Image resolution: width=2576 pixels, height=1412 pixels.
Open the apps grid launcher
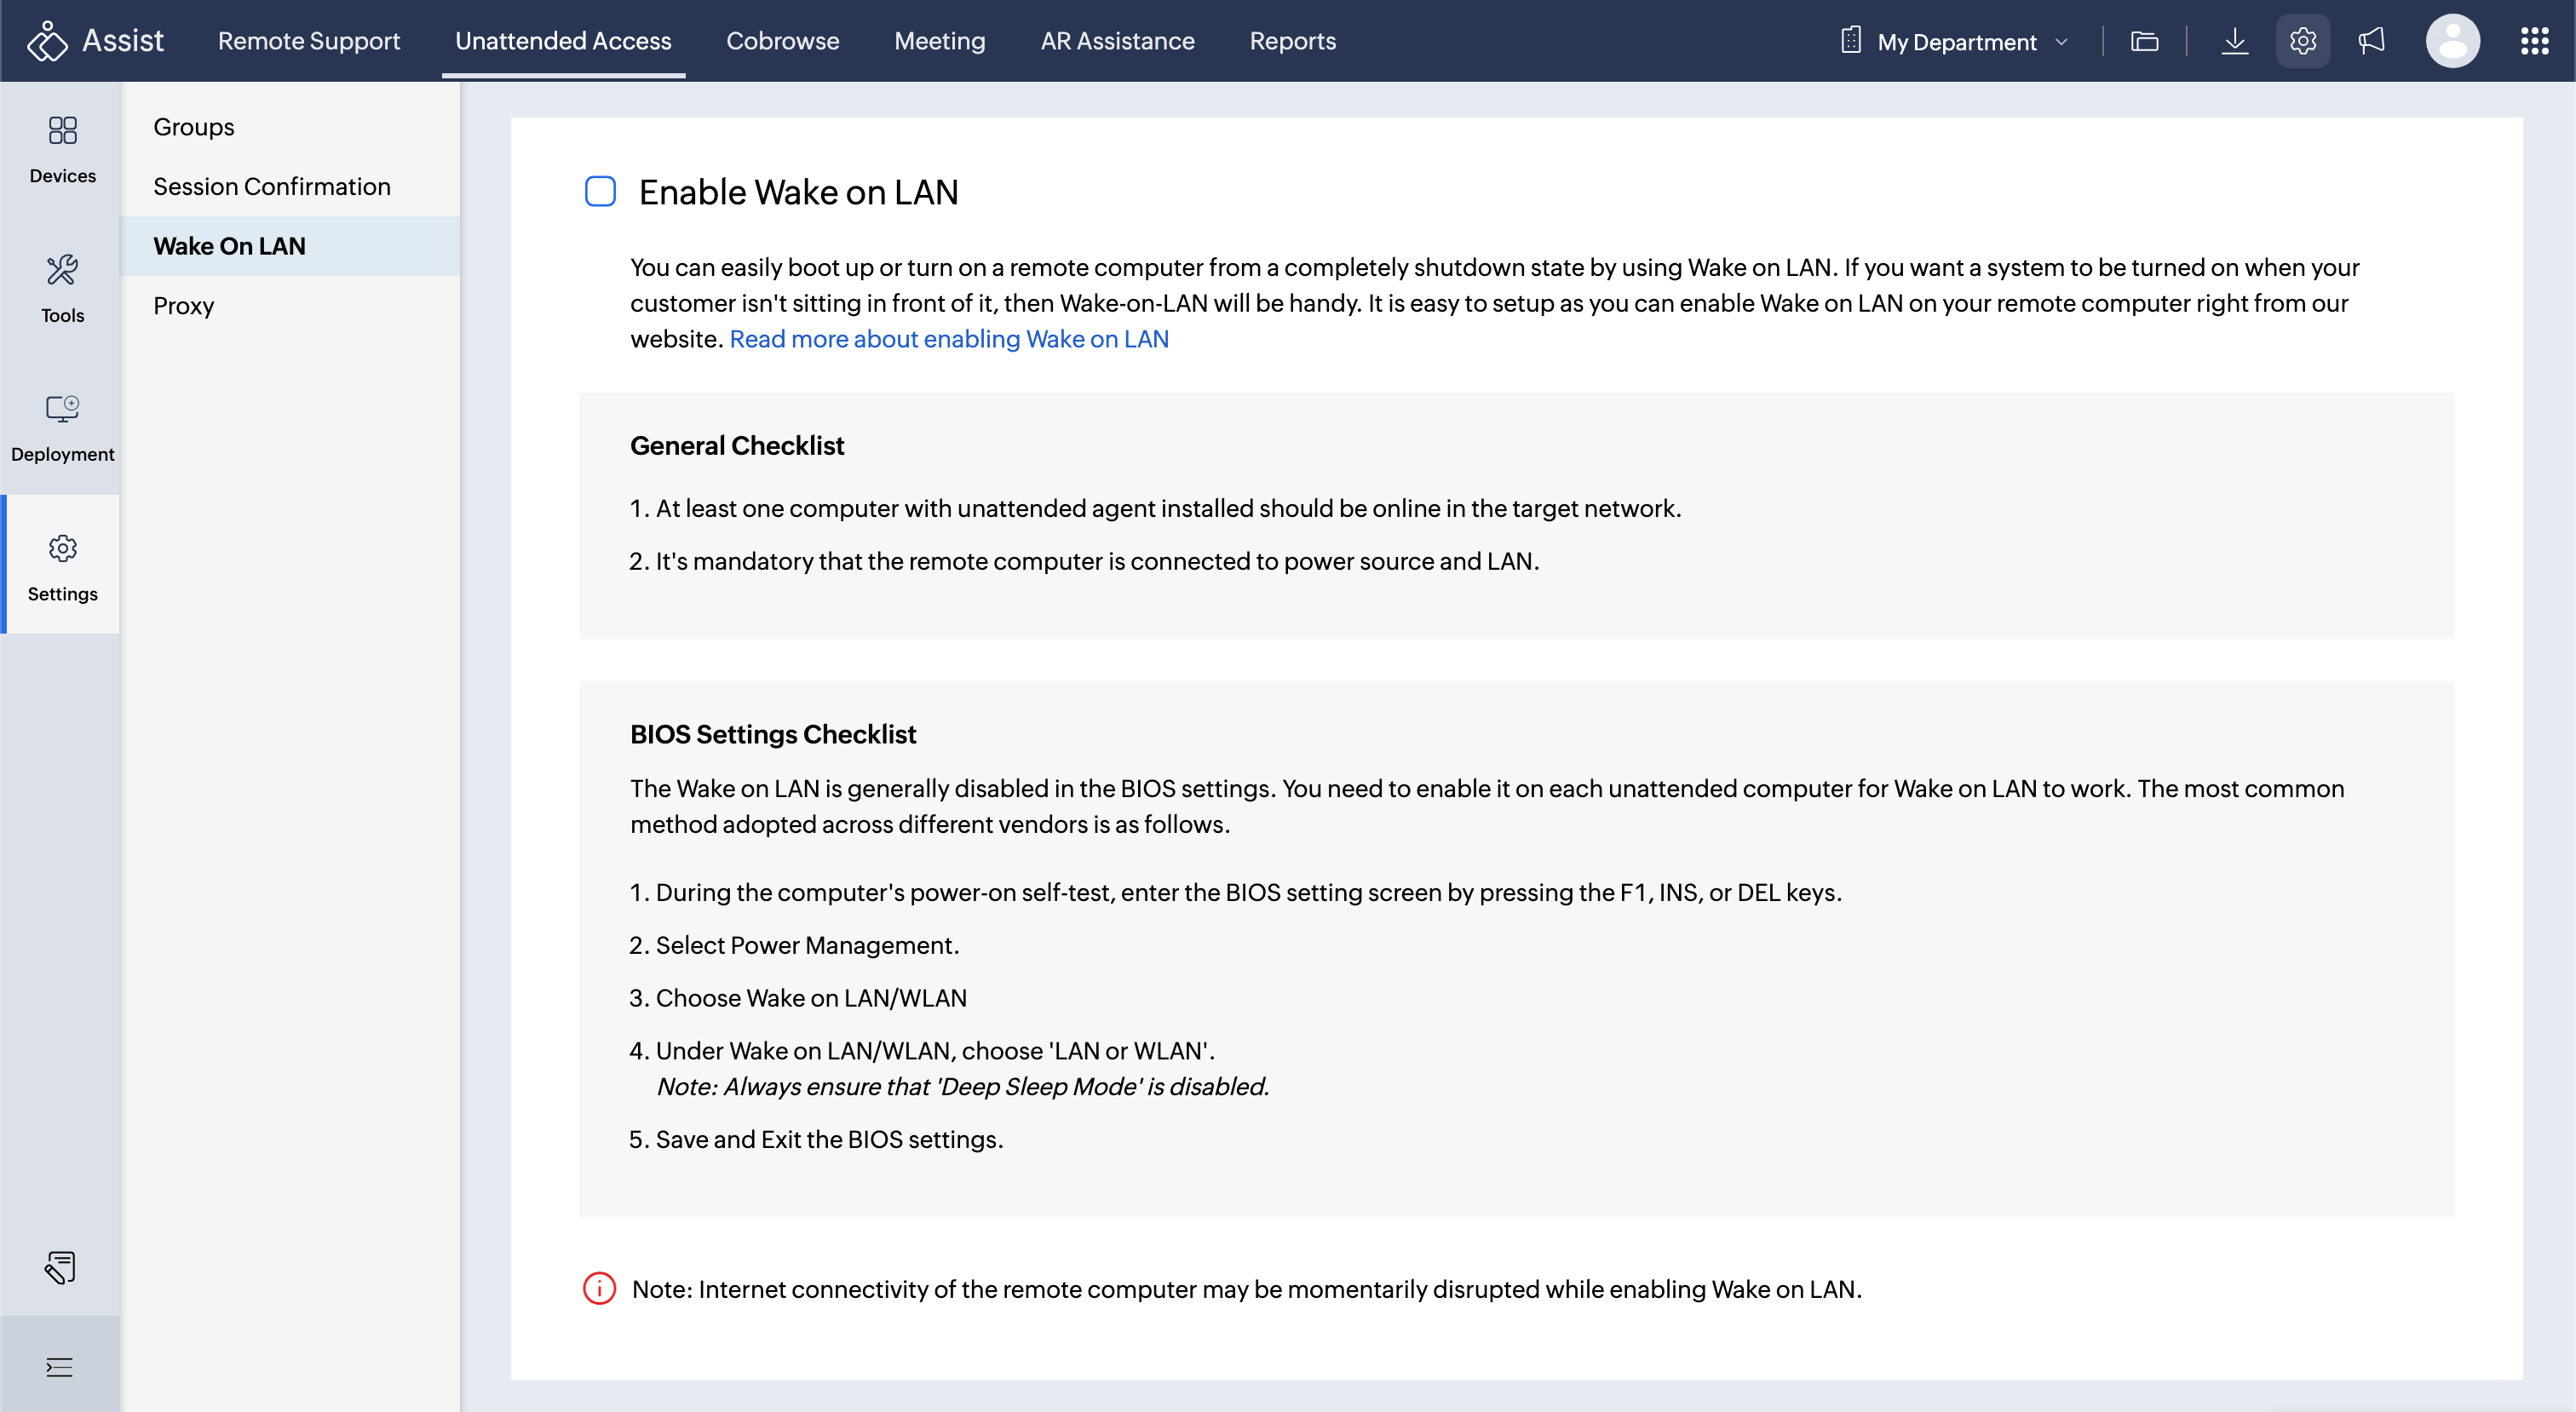tap(2534, 41)
